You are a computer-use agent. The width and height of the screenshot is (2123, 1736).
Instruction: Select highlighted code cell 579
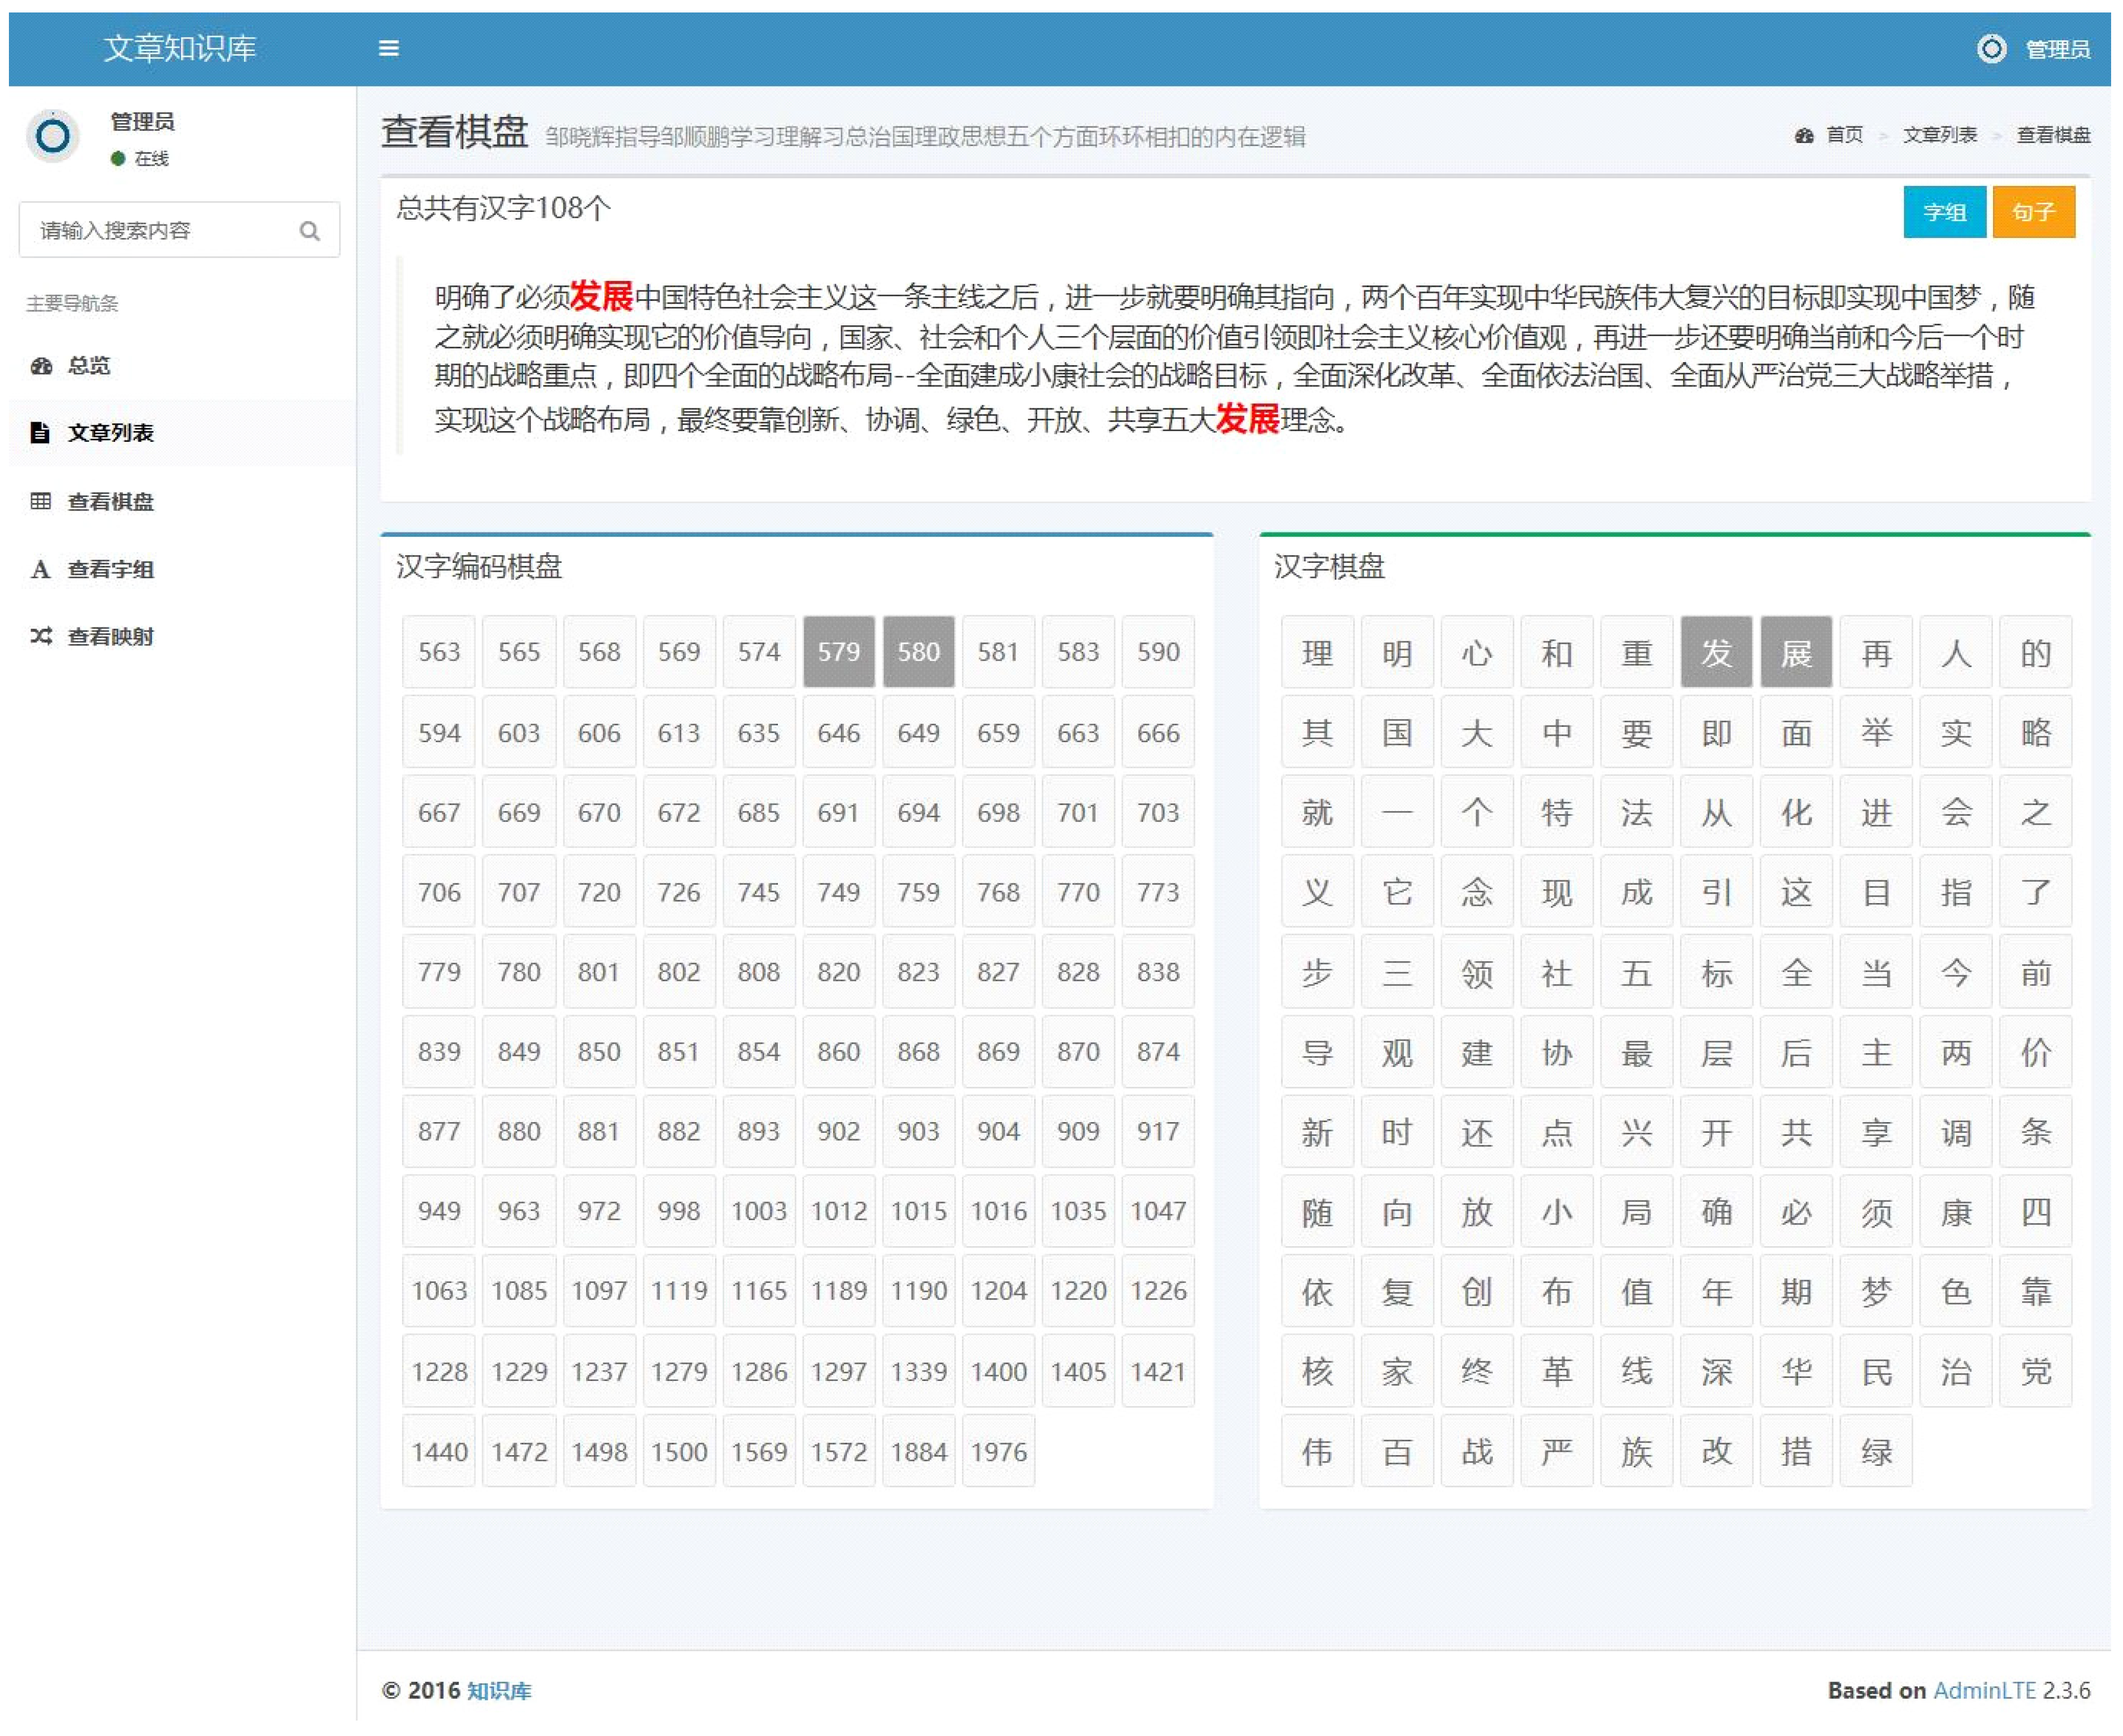point(838,652)
